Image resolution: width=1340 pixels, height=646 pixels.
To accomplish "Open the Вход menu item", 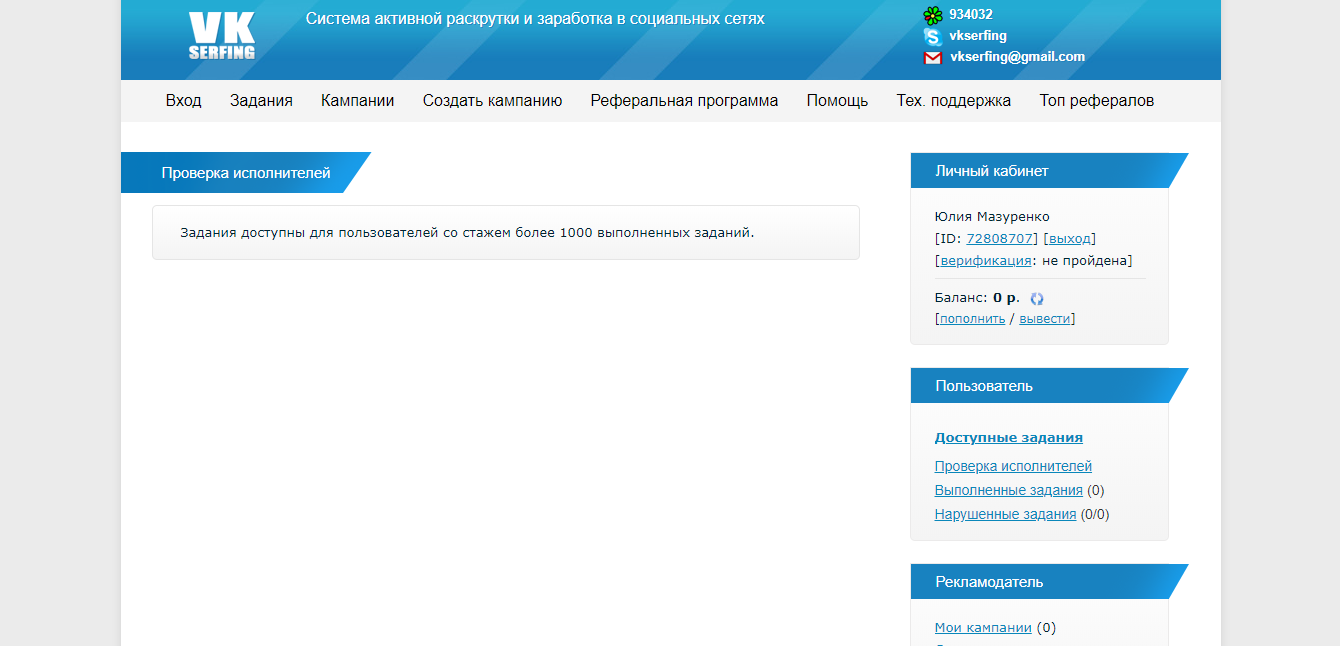I will (x=184, y=101).
